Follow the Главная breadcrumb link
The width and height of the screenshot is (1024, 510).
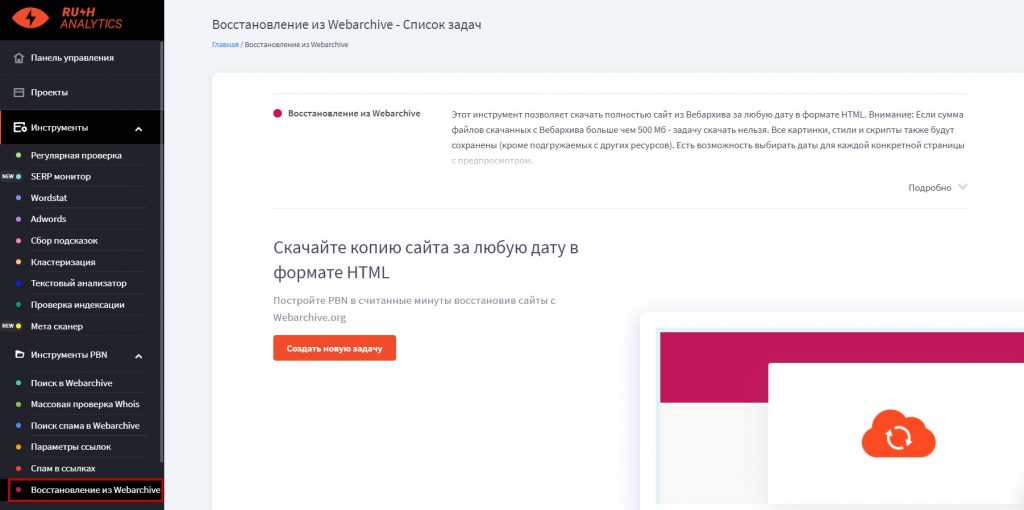click(x=225, y=45)
